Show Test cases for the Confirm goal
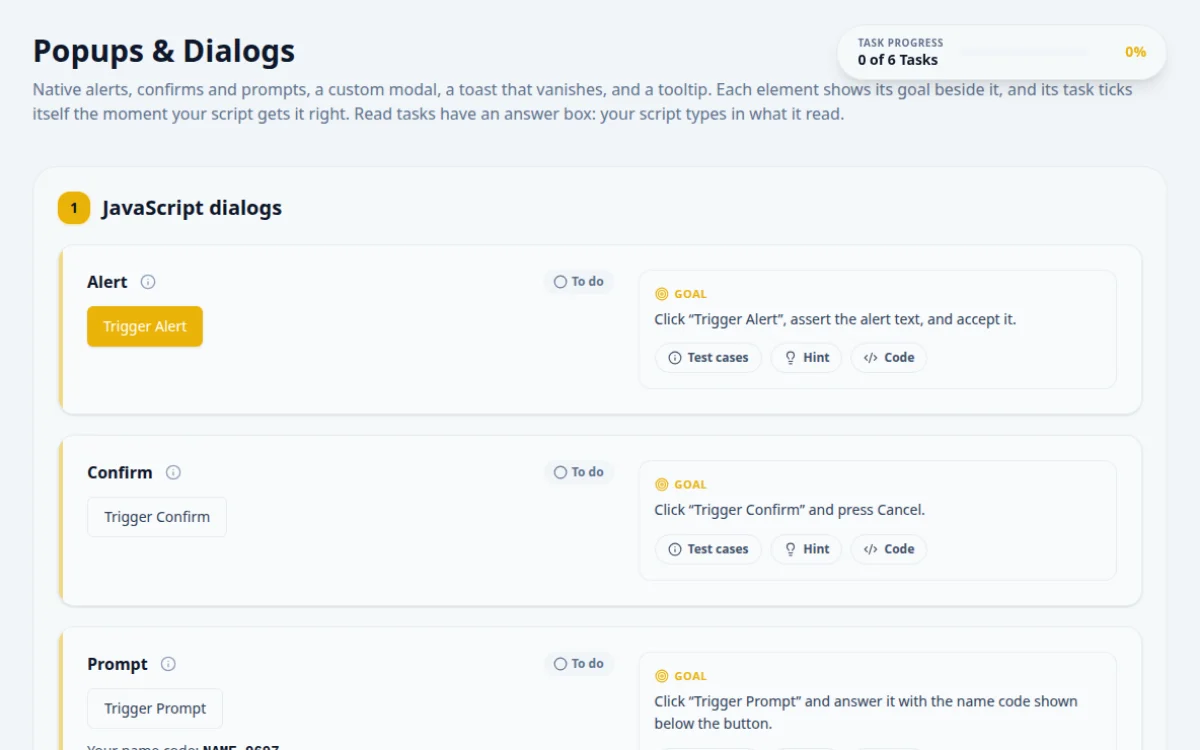Screen dimensions: 1200x750 [x=708, y=549]
